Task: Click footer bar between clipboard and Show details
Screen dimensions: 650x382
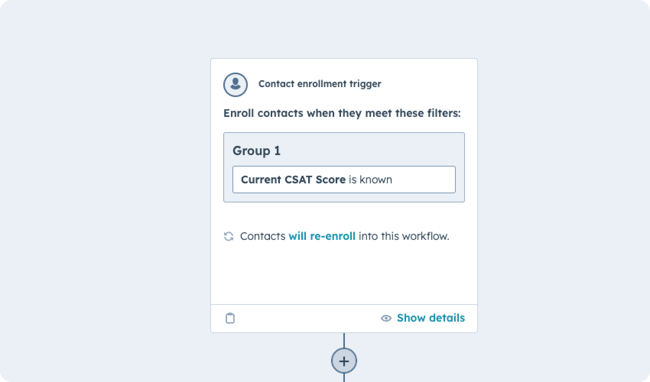Action: click(307, 318)
